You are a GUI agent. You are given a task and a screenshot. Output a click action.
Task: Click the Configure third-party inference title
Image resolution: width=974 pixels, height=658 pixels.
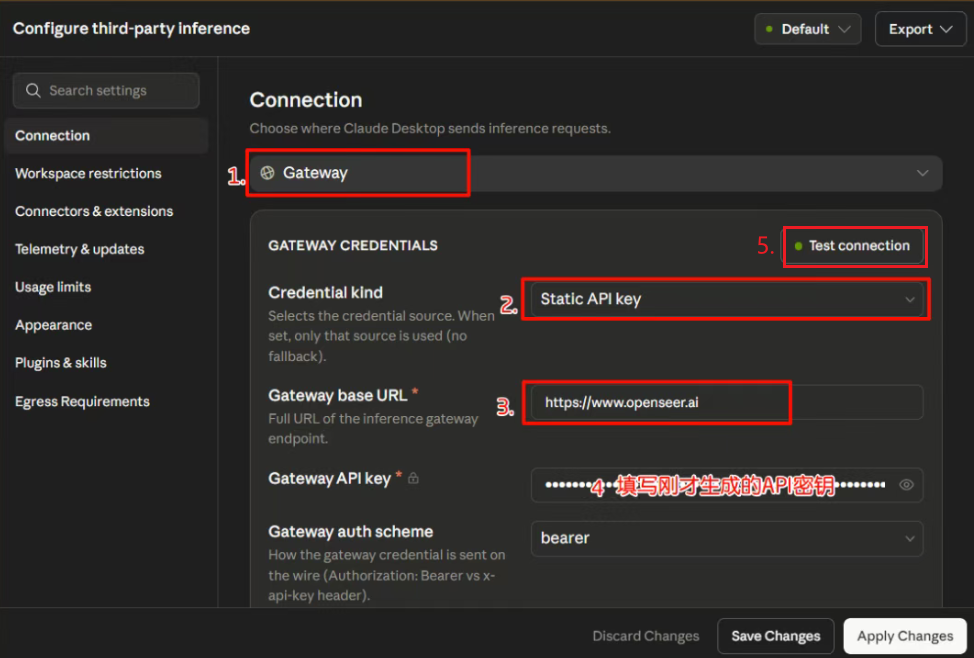pos(131,29)
